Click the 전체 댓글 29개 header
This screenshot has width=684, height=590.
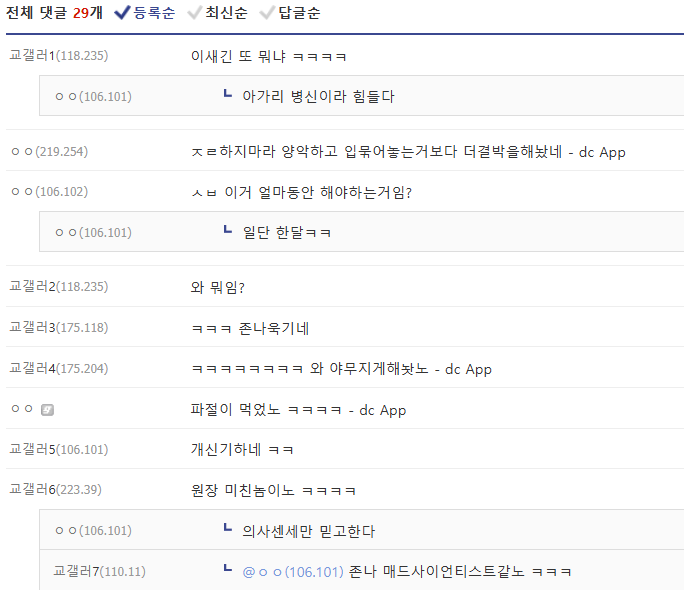tap(54, 13)
